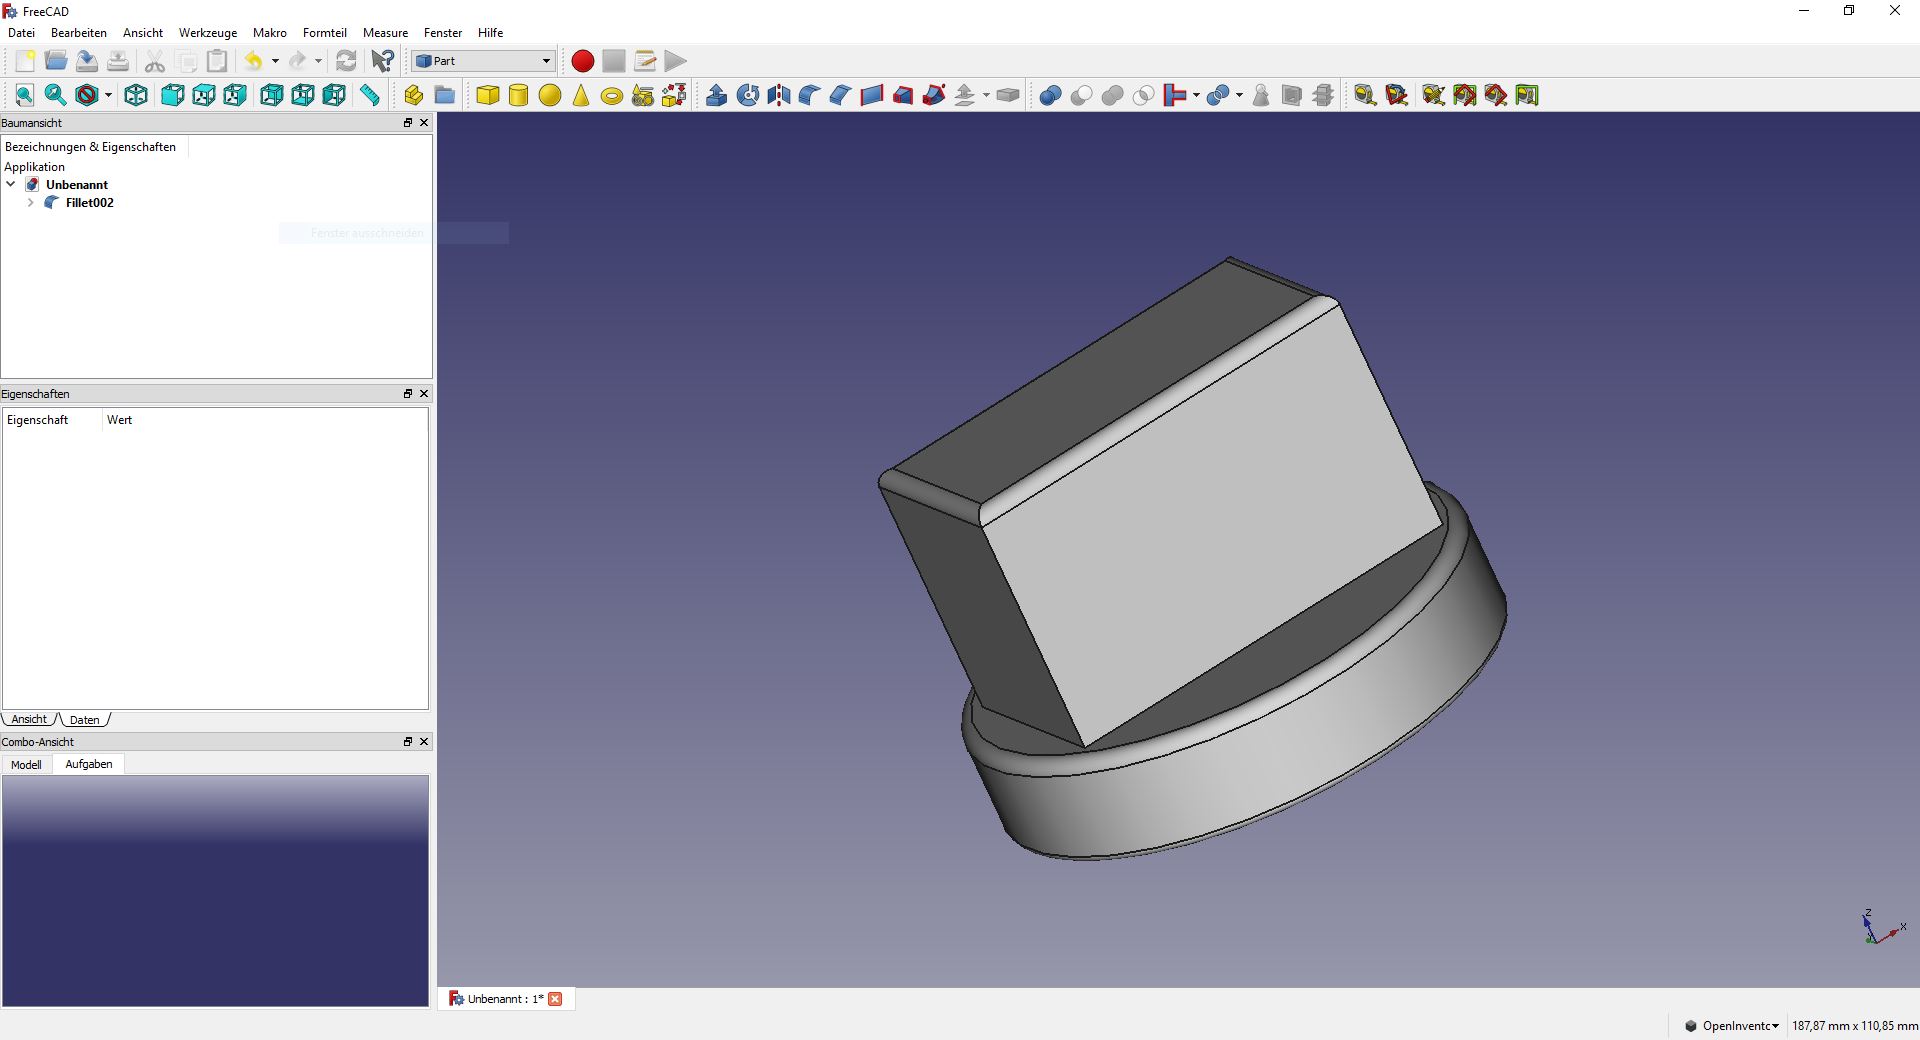Screen dimensions: 1920x1040
Task: Switch to the isometric view cube icon
Action: [136, 95]
